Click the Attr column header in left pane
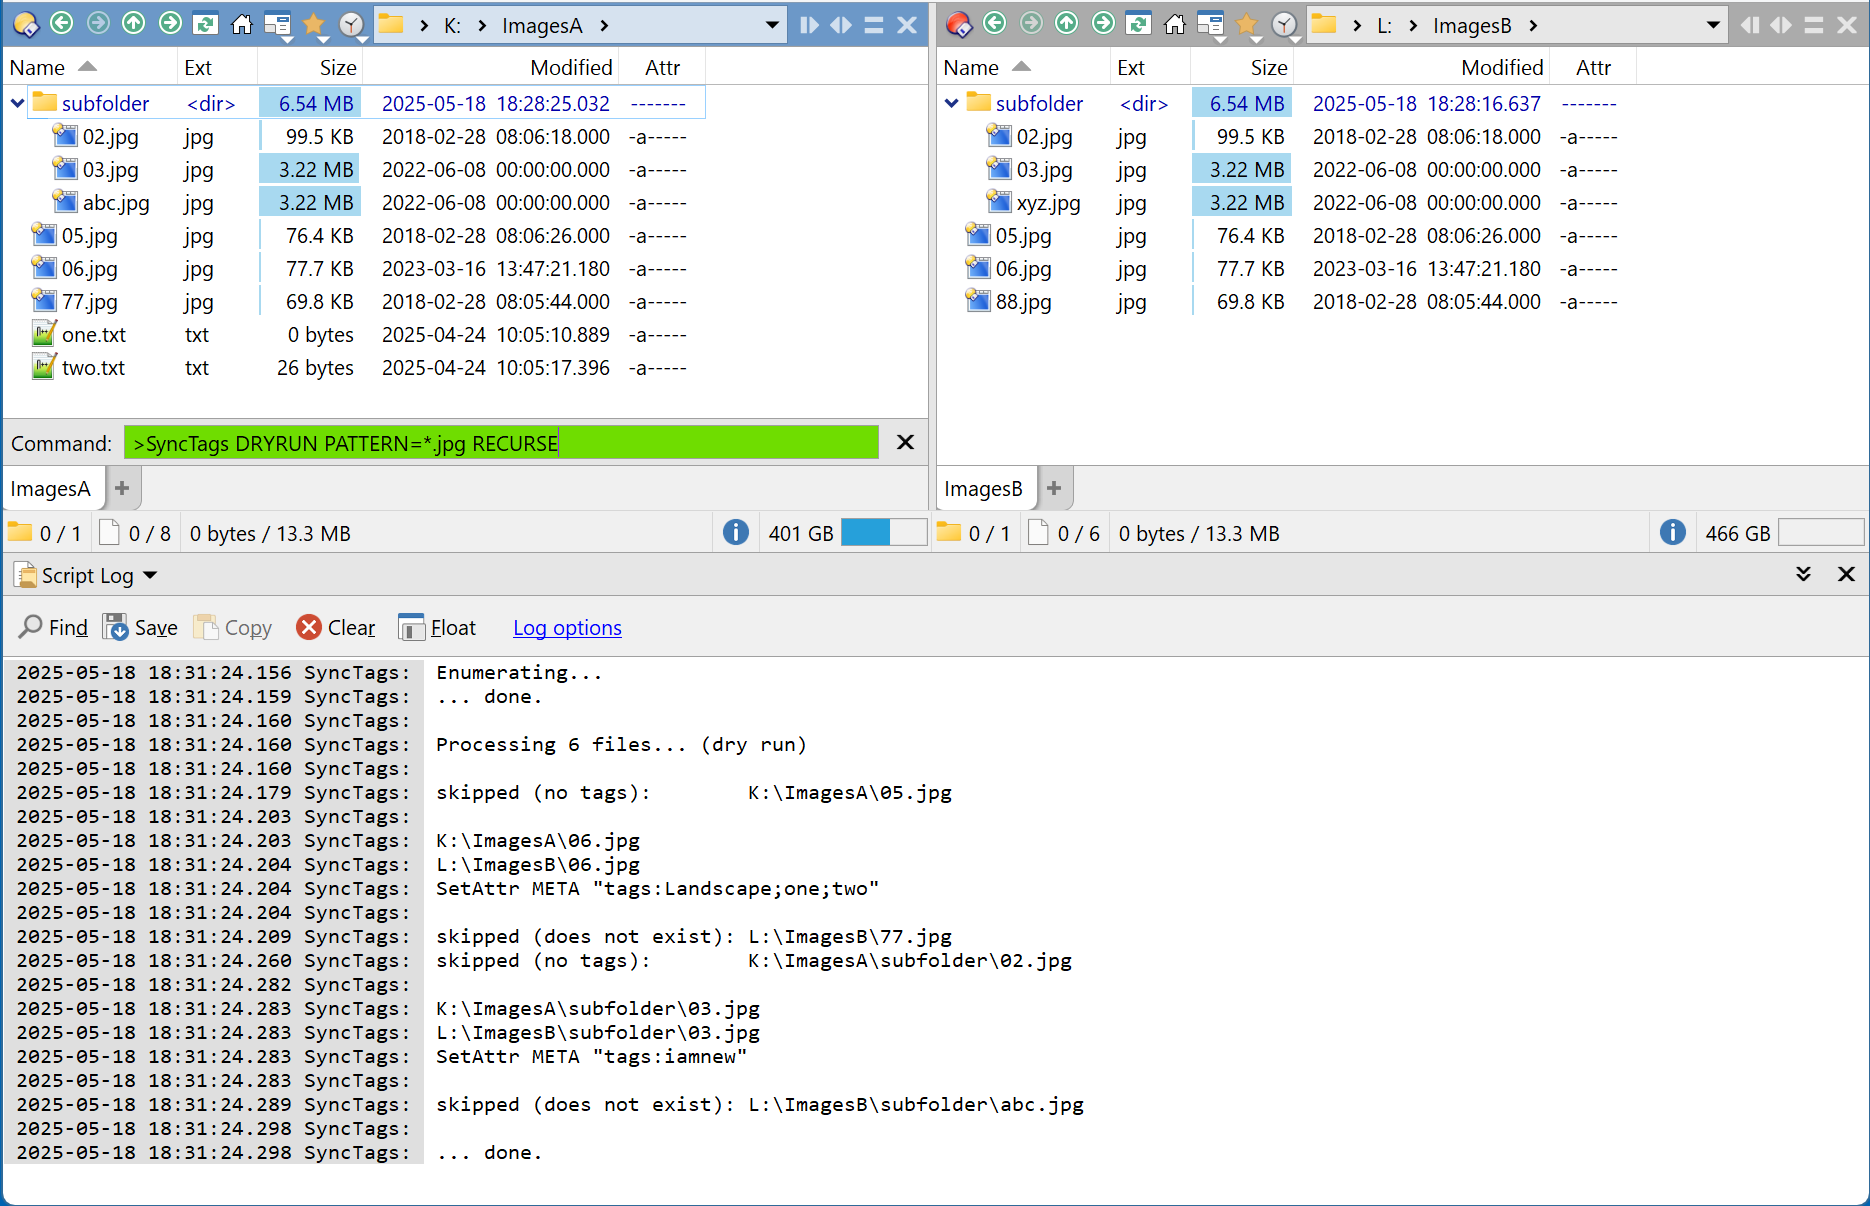 pos(662,68)
